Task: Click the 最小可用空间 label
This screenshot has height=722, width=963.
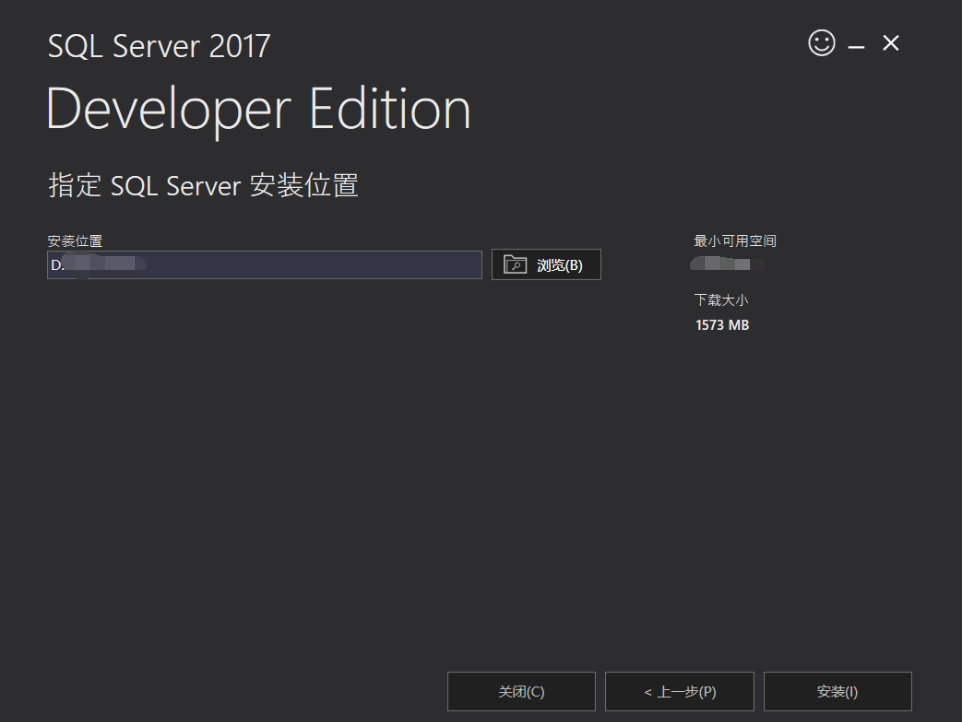Action: 732,240
